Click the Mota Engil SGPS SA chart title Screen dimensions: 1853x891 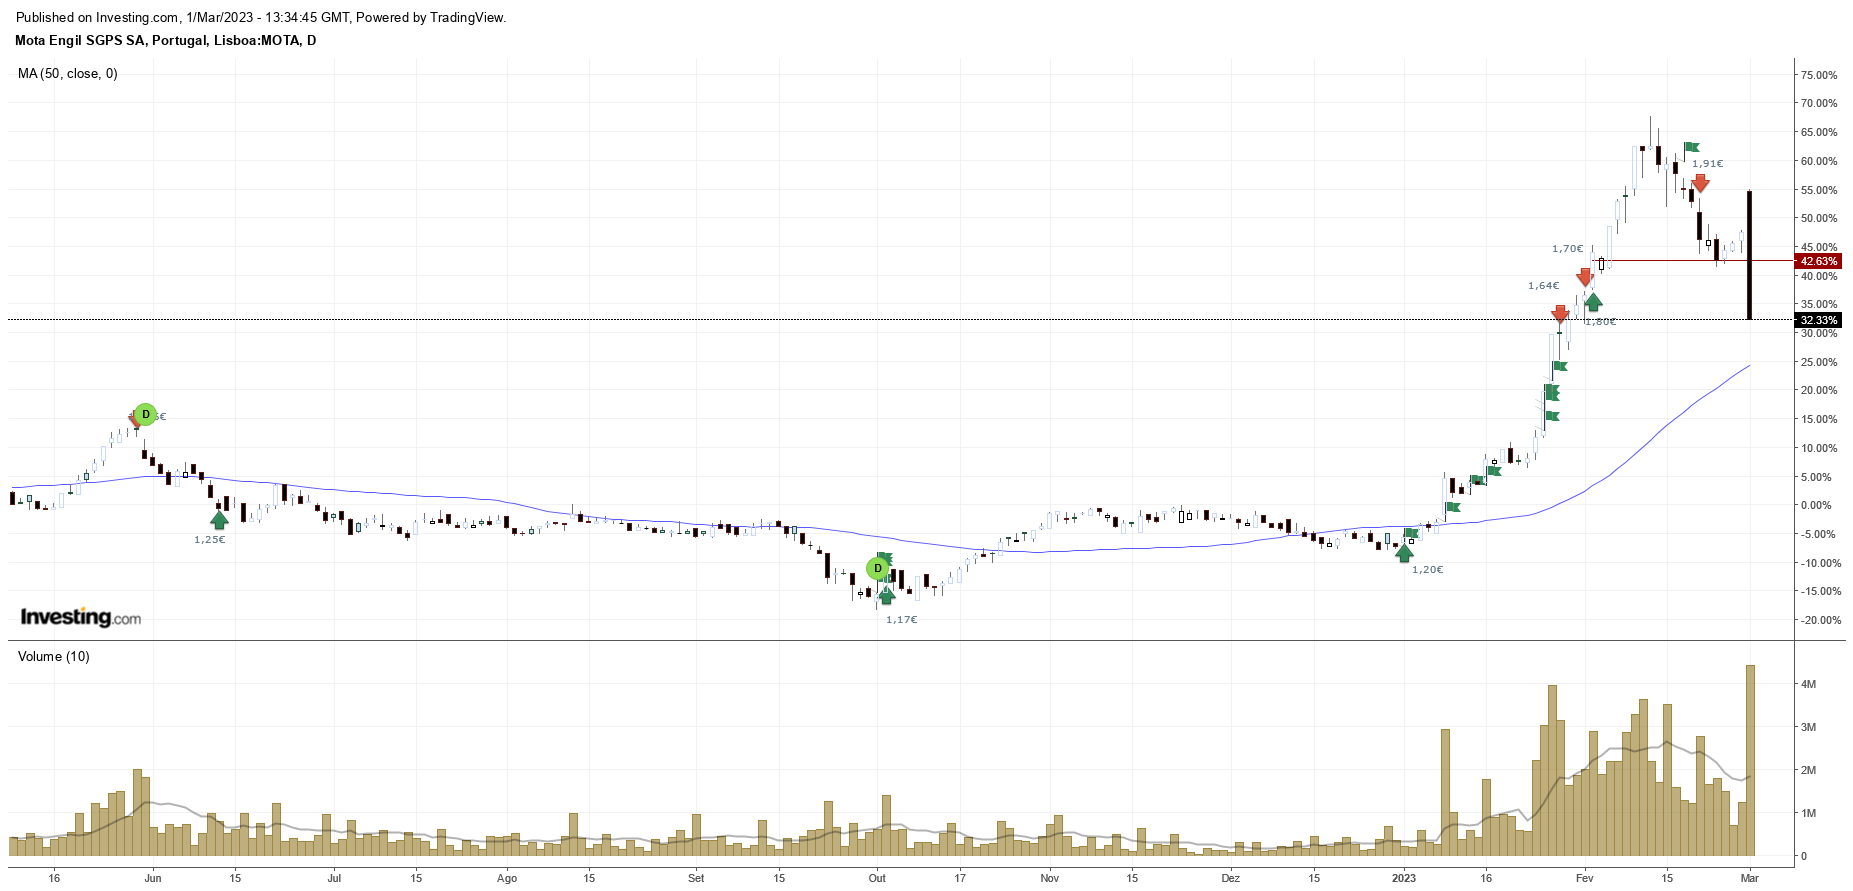166,41
